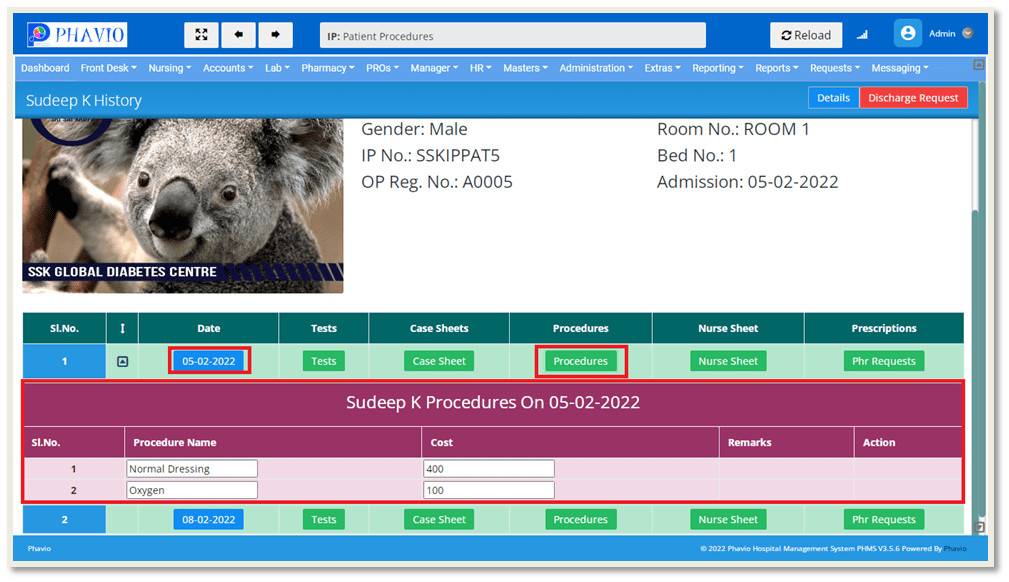Go forward with the right arrow button
The width and height of the screenshot is (1009, 582).
pos(275,35)
